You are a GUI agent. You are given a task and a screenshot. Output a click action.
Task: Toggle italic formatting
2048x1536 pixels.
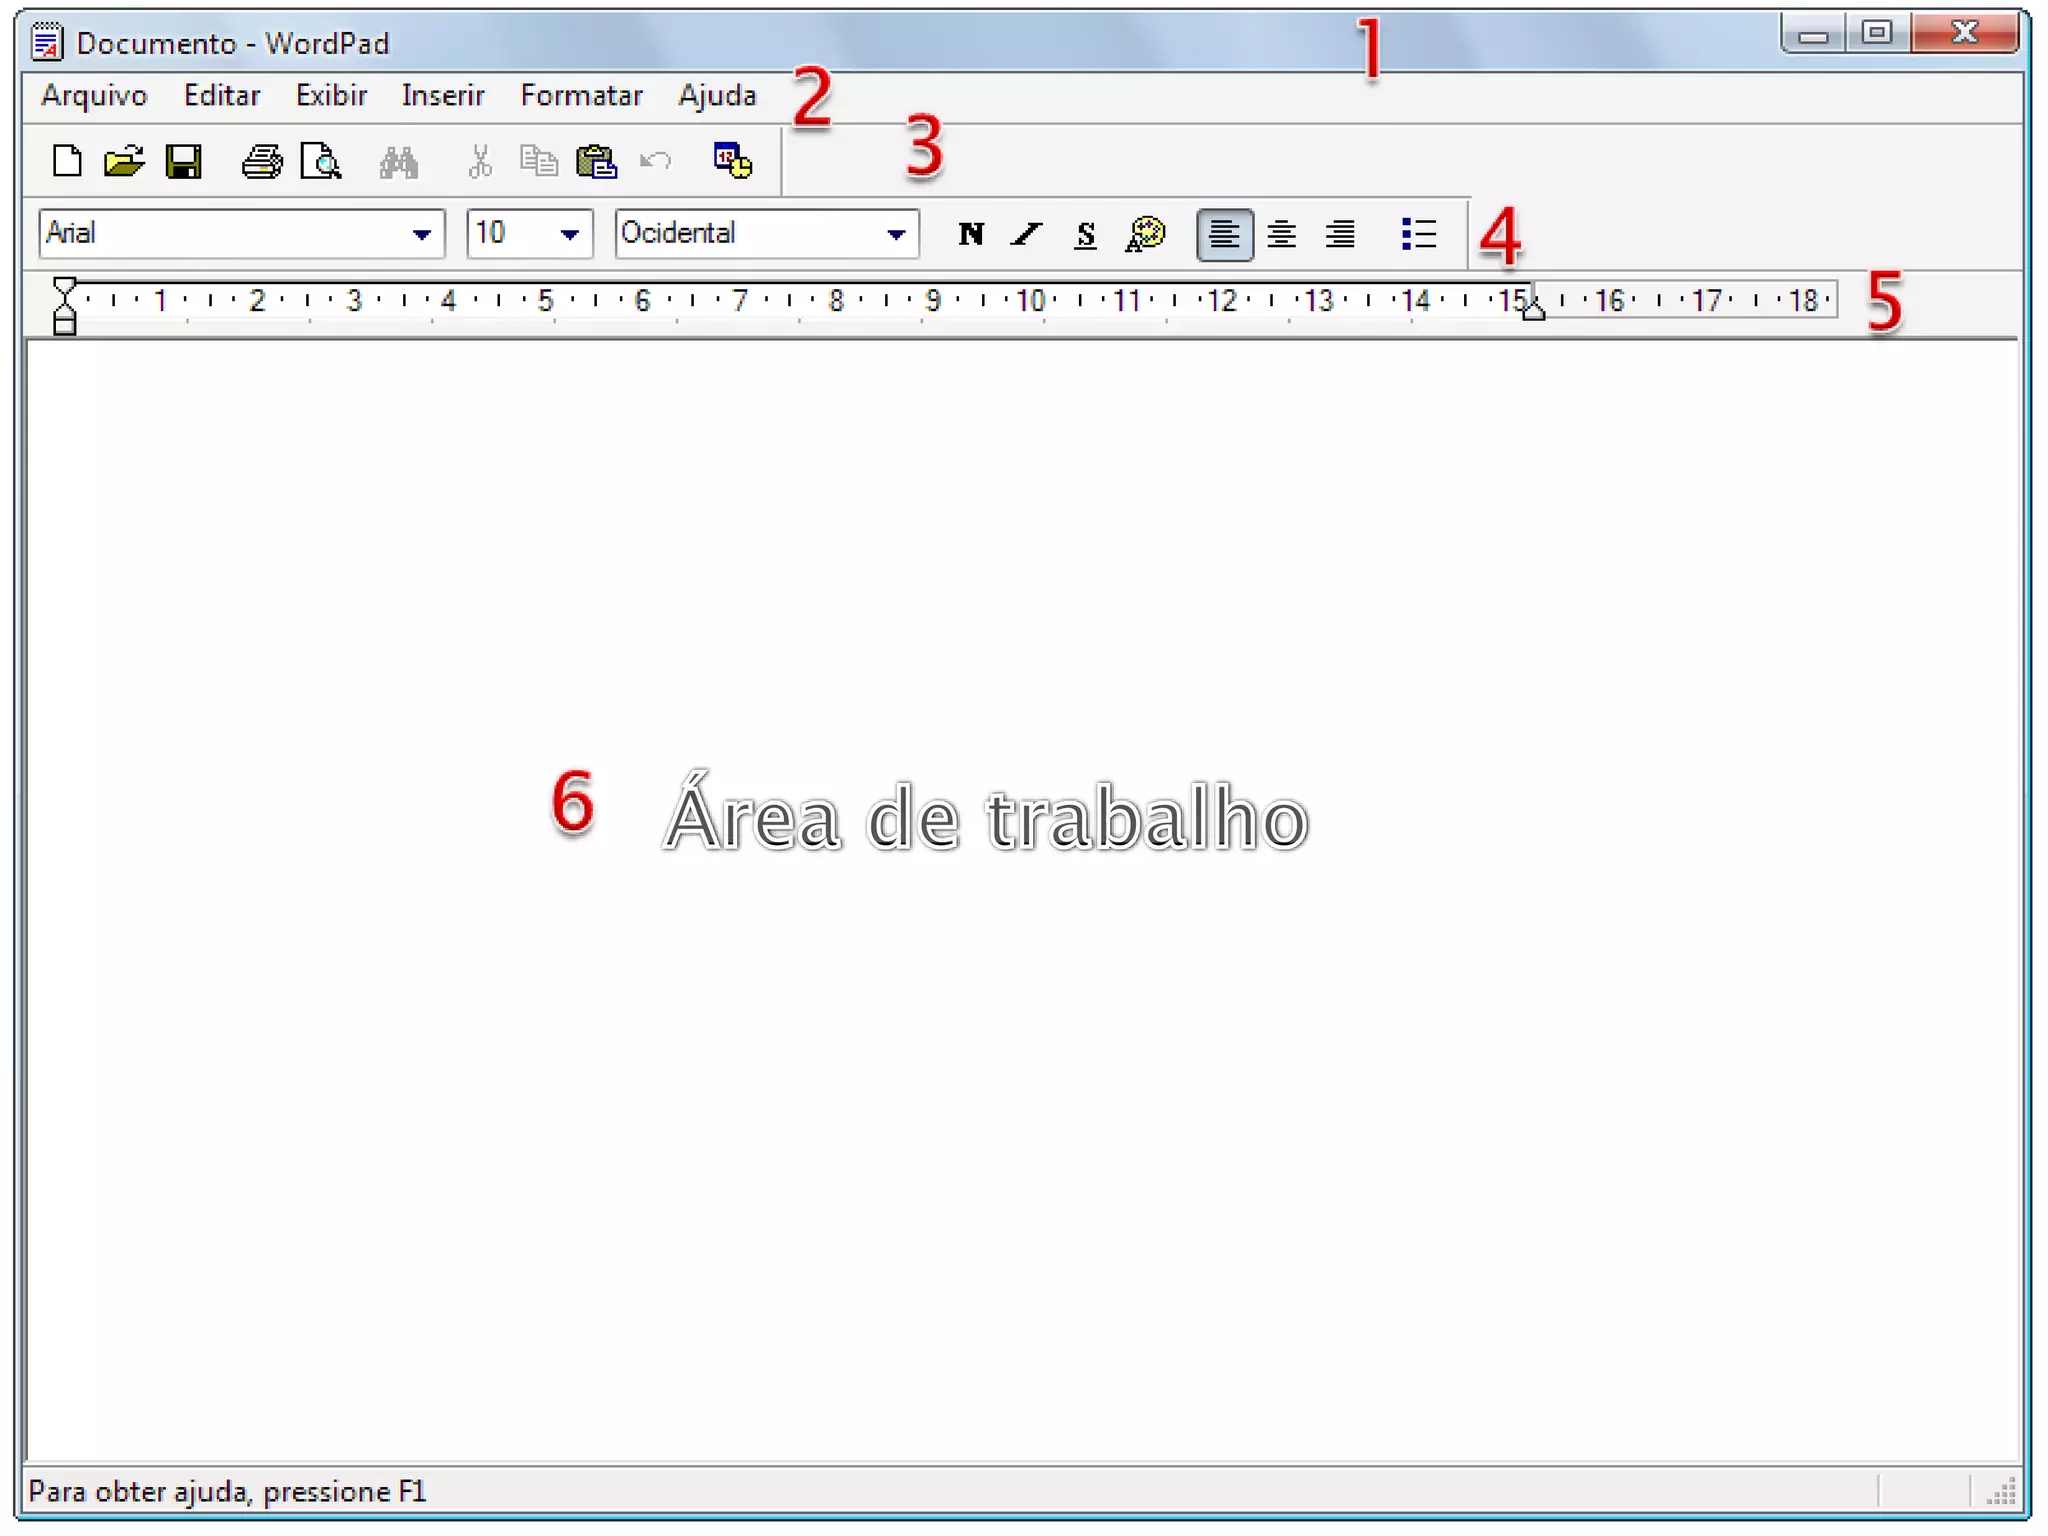pyautogui.click(x=1027, y=234)
